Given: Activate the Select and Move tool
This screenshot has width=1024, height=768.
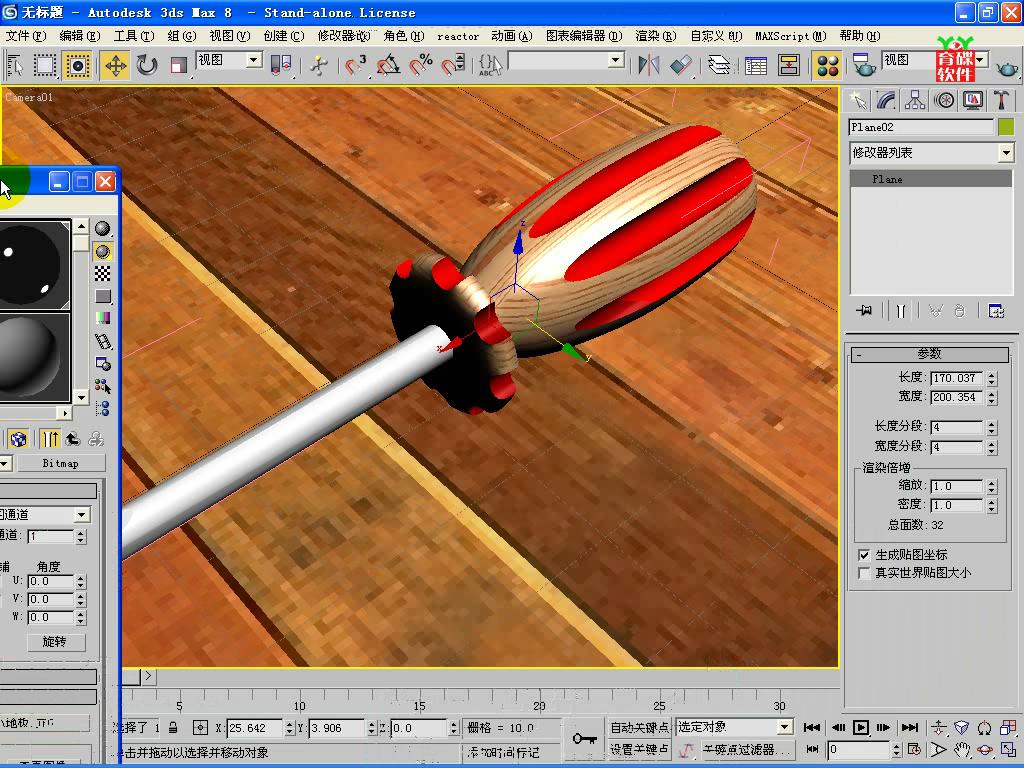Looking at the screenshot, I should click(x=115, y=65).
